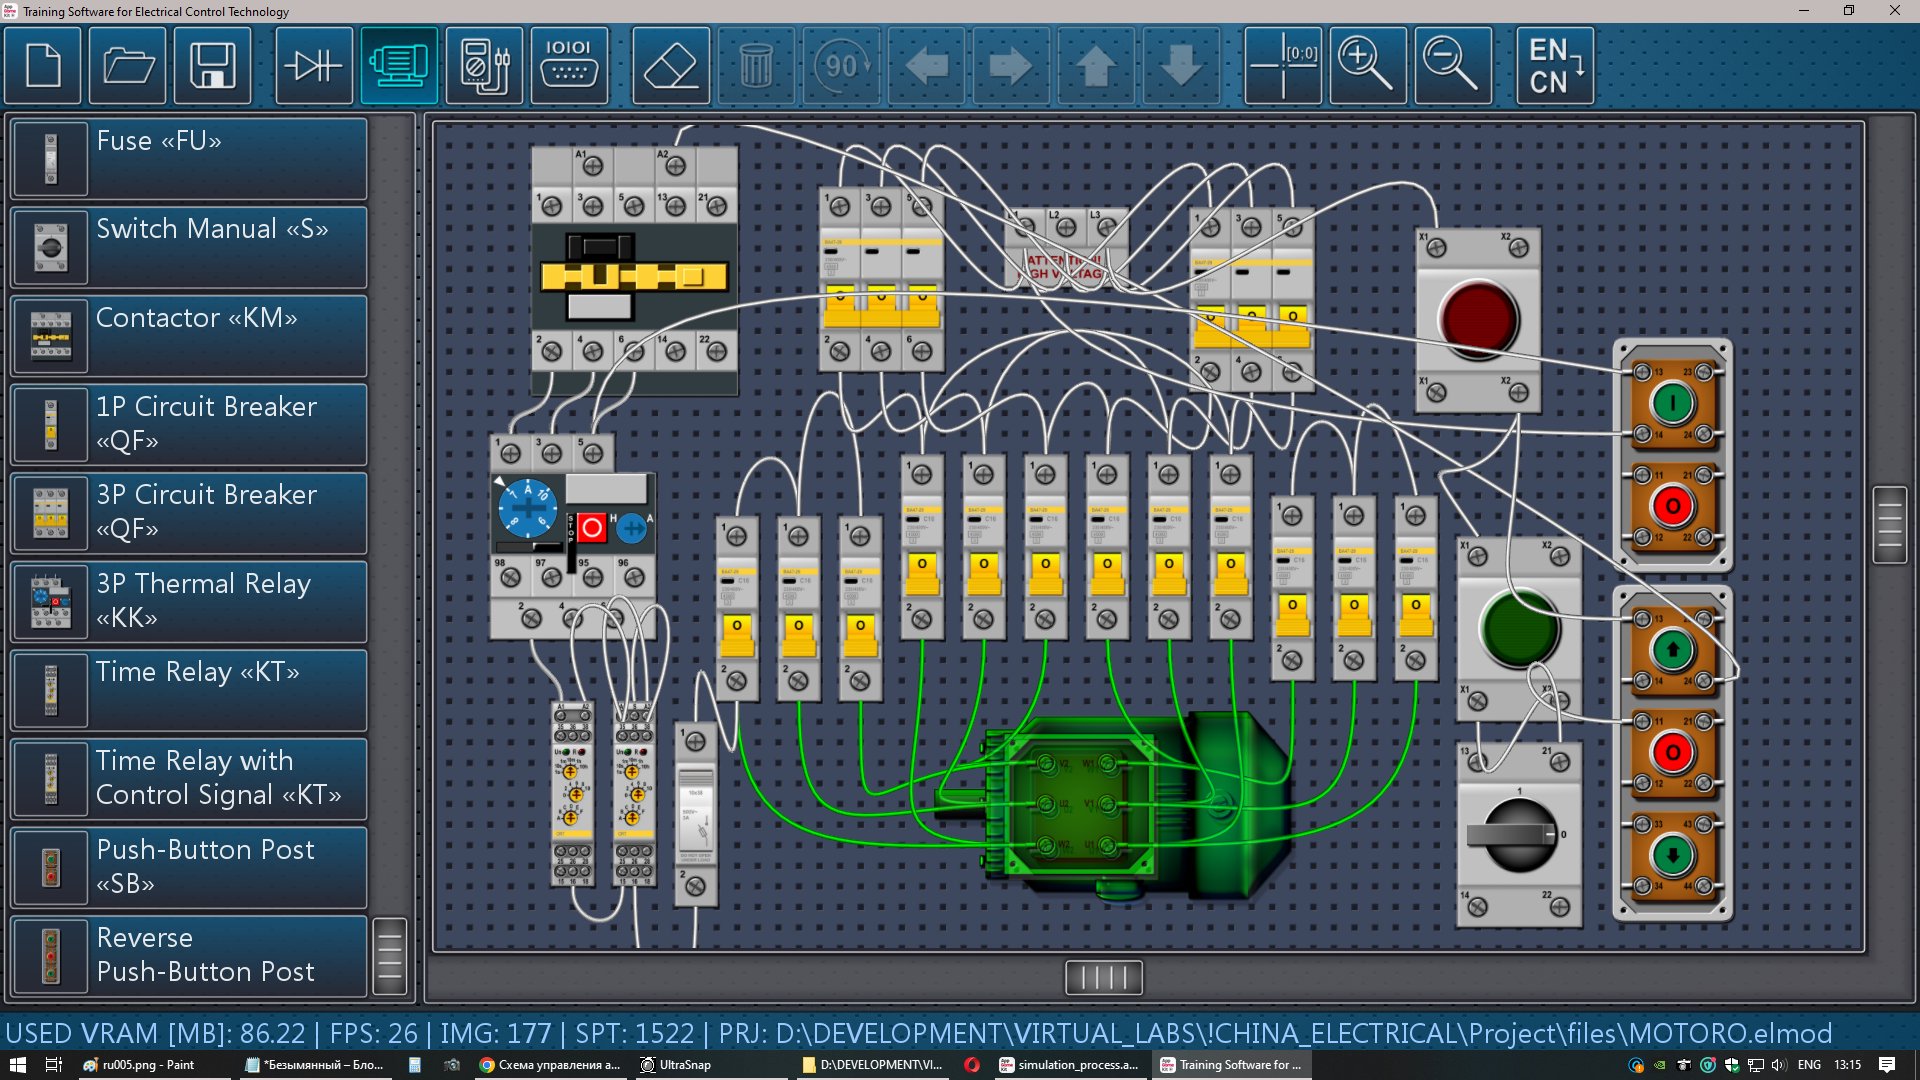Toggle the active simulation monitor mode button
The height and width of the screenshot is (1080, 1920).
point(399,67)
